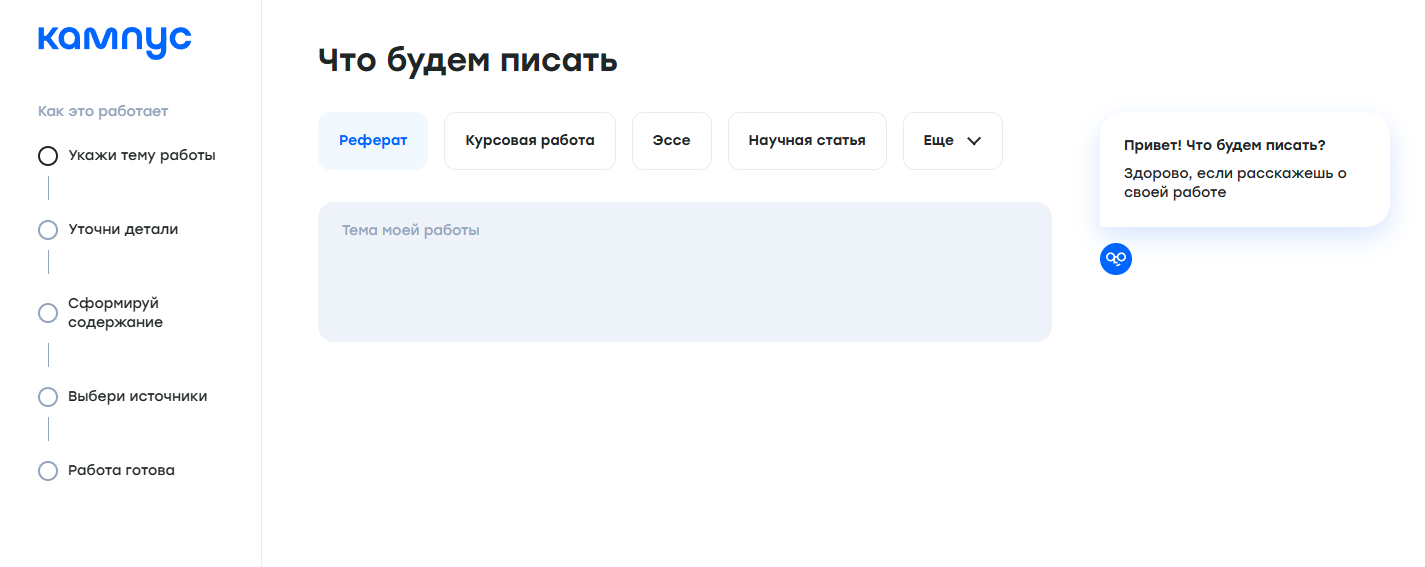
Task: Click the circle marker beside Укажи тему работы
Action: (x=48, y=156)
